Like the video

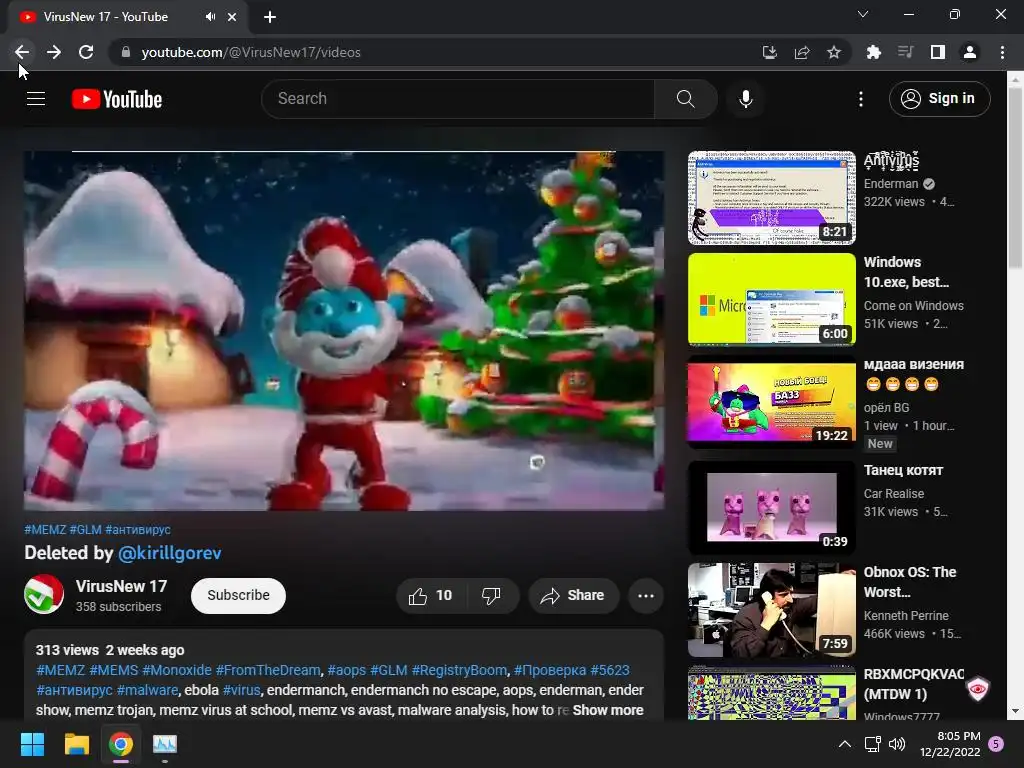430,596
